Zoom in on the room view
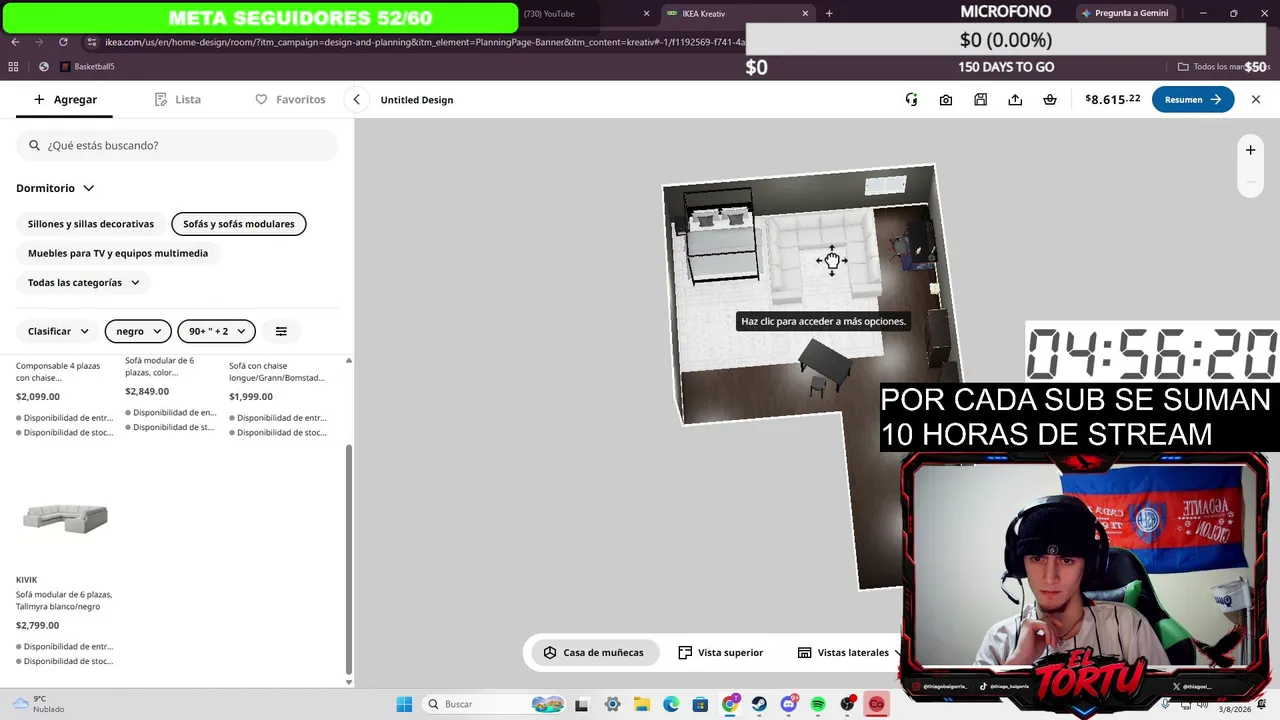 click(x=1250, y=150)
